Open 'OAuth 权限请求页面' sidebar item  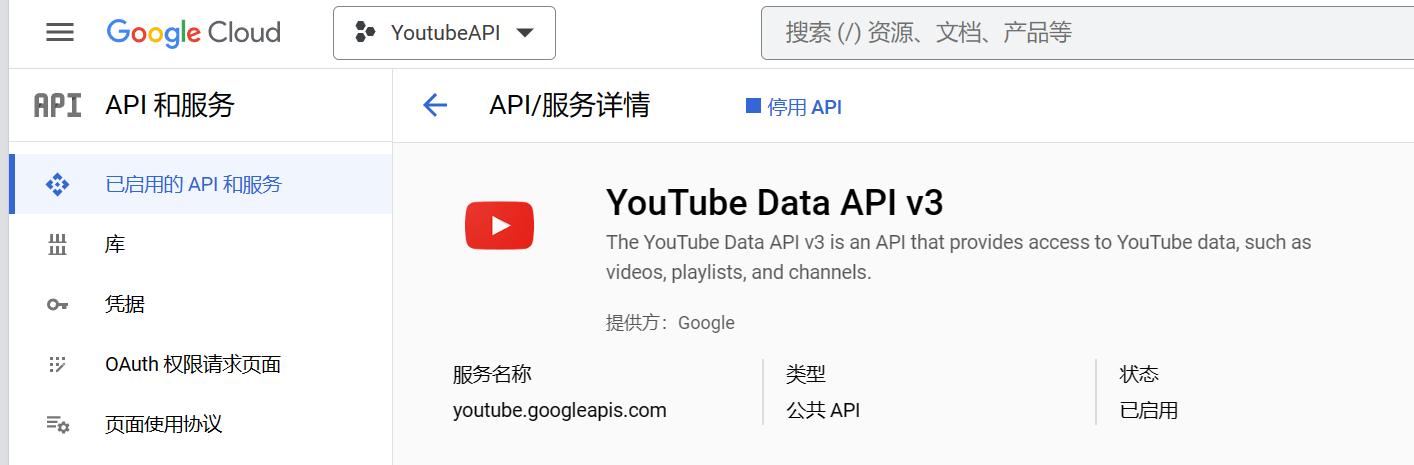click(x=200, y=364)
